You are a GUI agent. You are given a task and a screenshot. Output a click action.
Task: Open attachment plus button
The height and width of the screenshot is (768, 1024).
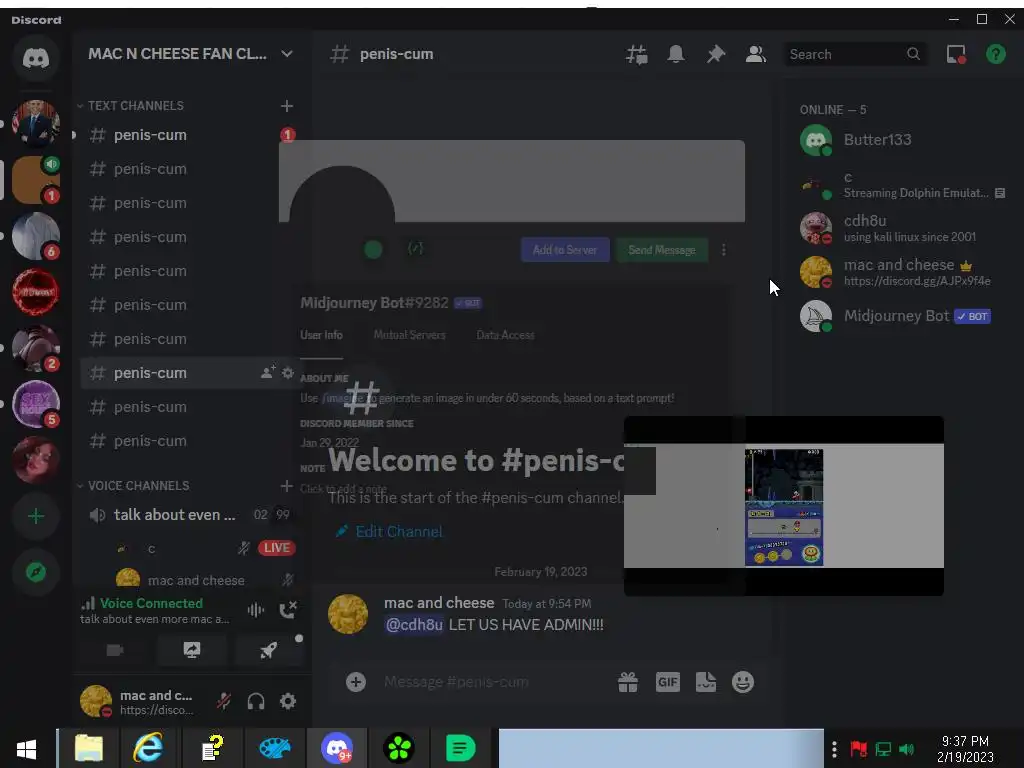pos(356,682)
